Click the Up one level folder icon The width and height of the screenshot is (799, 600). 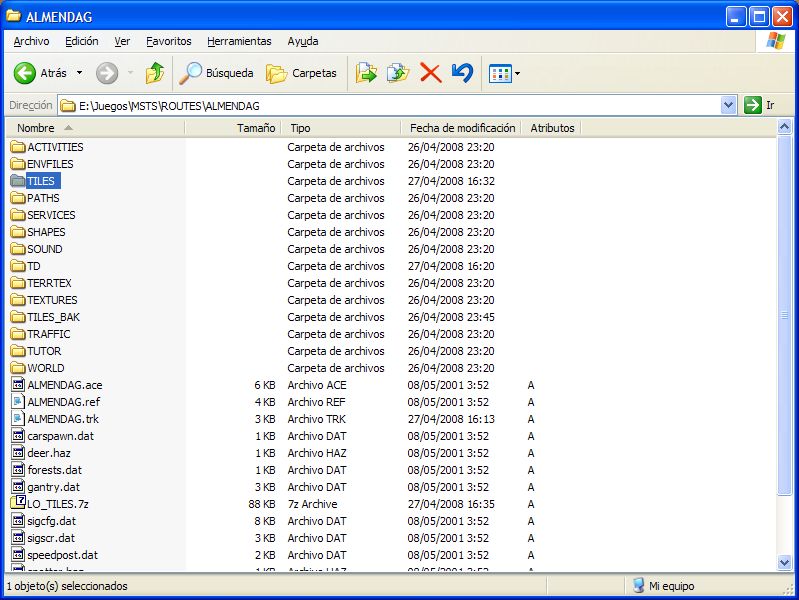[x=154, y=73]
